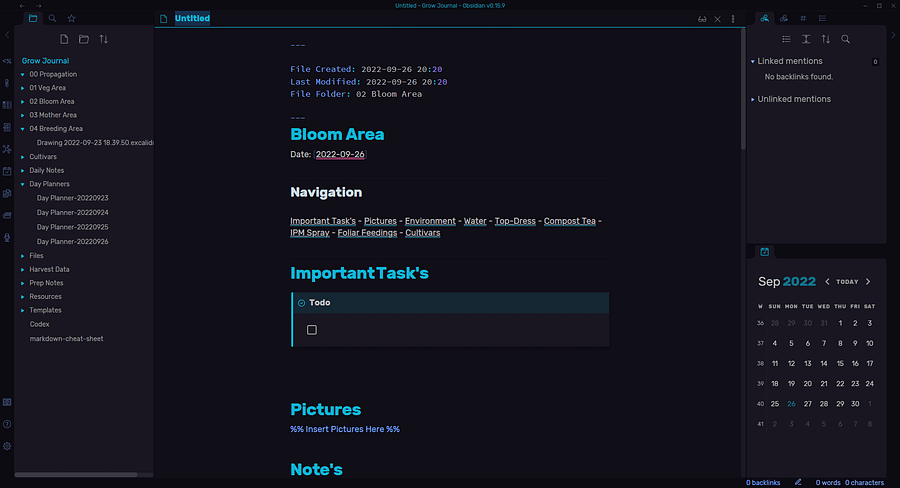Open the markdown-cheat-sheet note
The width and height of the screenshot is (900, 488).
[x=66, y=339]
